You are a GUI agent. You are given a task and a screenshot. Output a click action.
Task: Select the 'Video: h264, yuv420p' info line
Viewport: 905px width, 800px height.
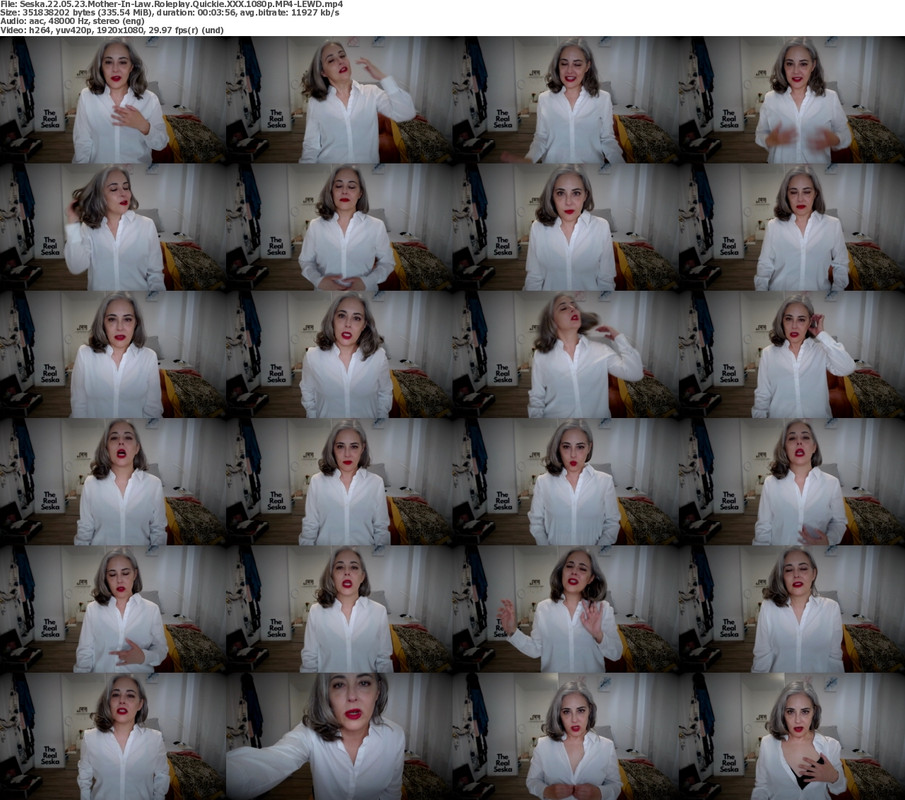pyautogui.click(x=112, y=30)
